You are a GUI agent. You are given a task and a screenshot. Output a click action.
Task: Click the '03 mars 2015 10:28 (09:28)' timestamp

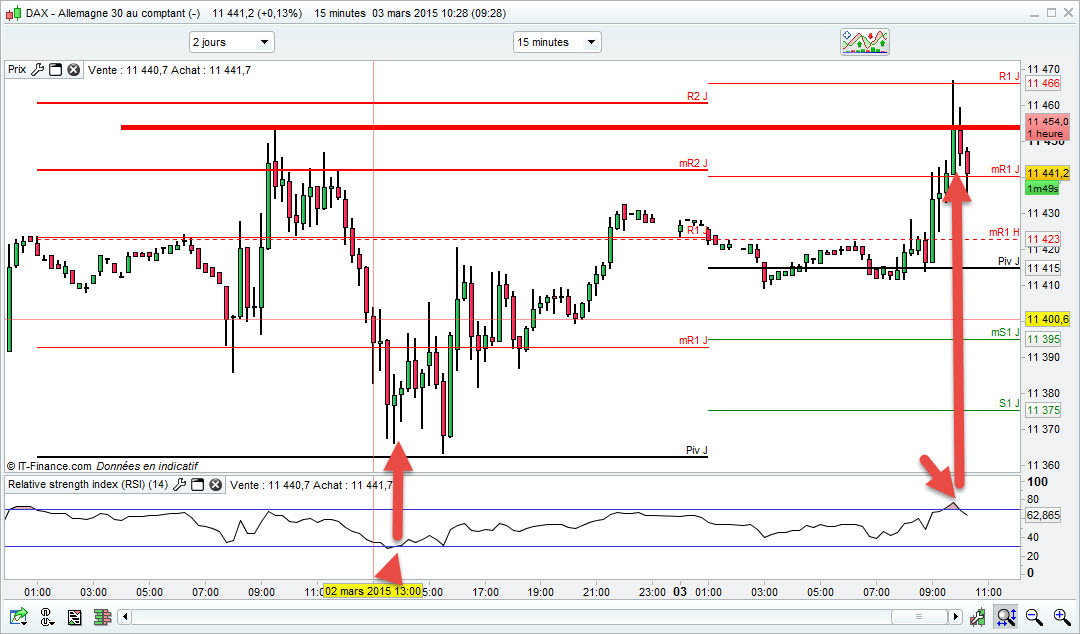click(x=439, y=13)
